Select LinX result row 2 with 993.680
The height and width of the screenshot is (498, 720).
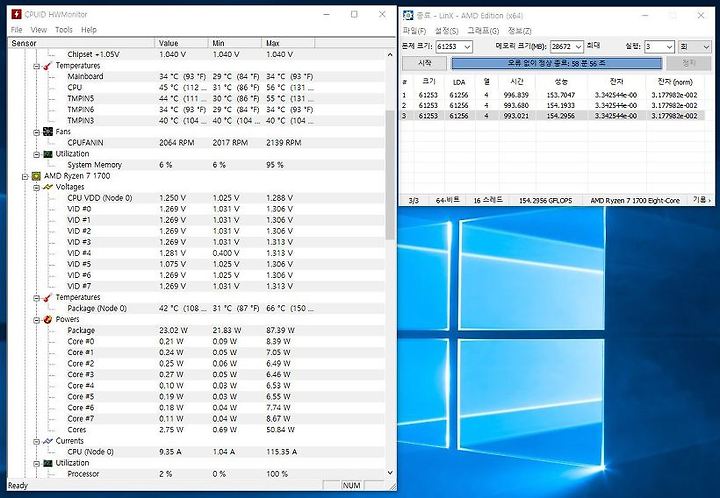[x=552, y=106]
